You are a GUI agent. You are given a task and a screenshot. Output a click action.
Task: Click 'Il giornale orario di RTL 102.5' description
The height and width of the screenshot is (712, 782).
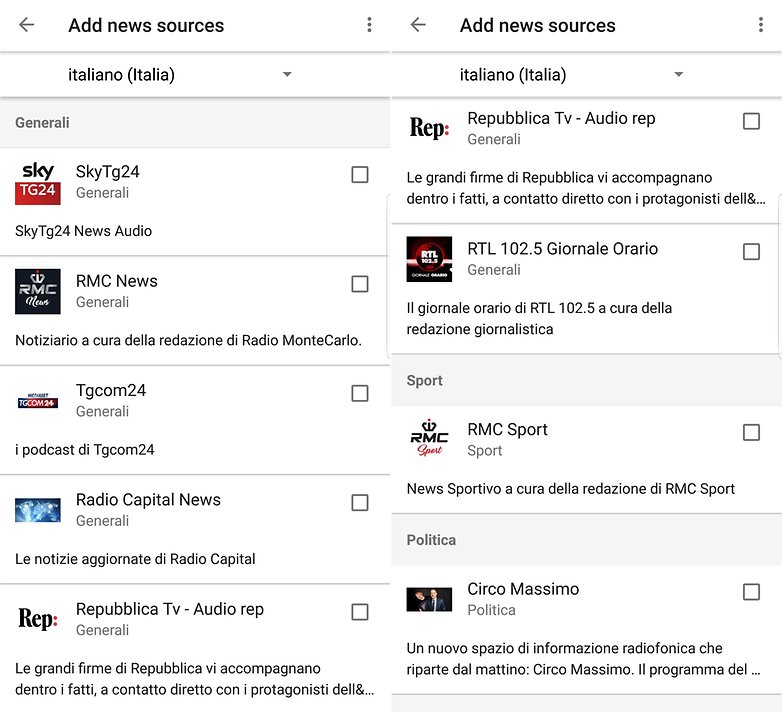(x=539, y=319)
